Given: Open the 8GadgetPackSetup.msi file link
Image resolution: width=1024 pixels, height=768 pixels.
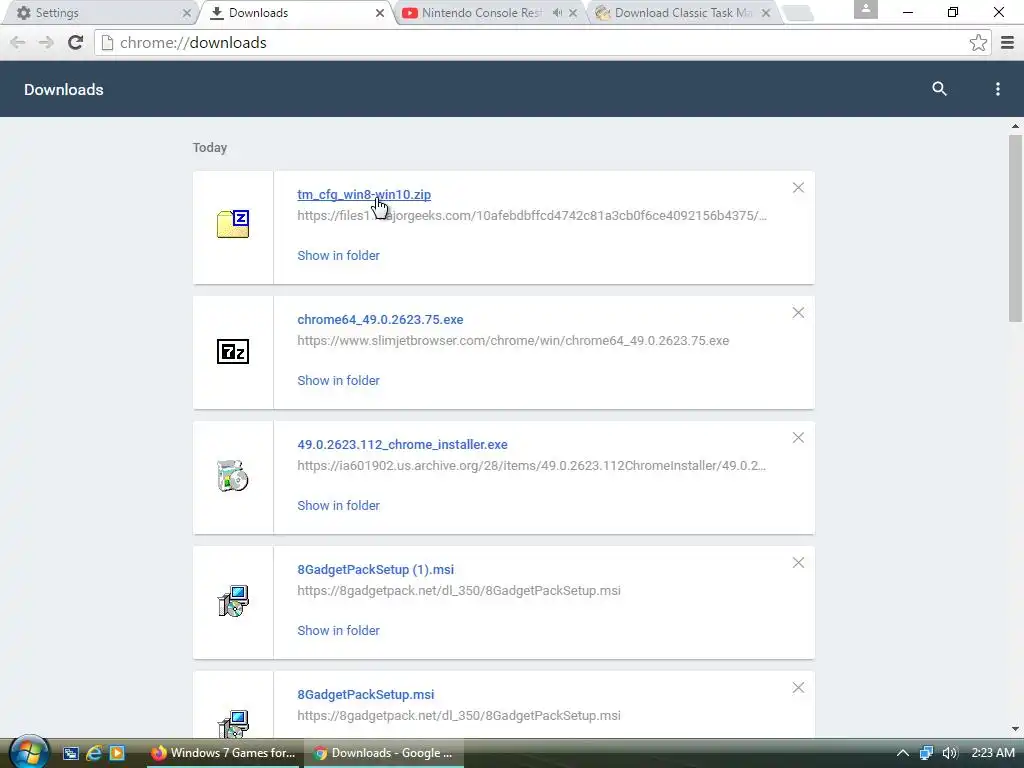Looking at the screenshot, I should (366, 694).
